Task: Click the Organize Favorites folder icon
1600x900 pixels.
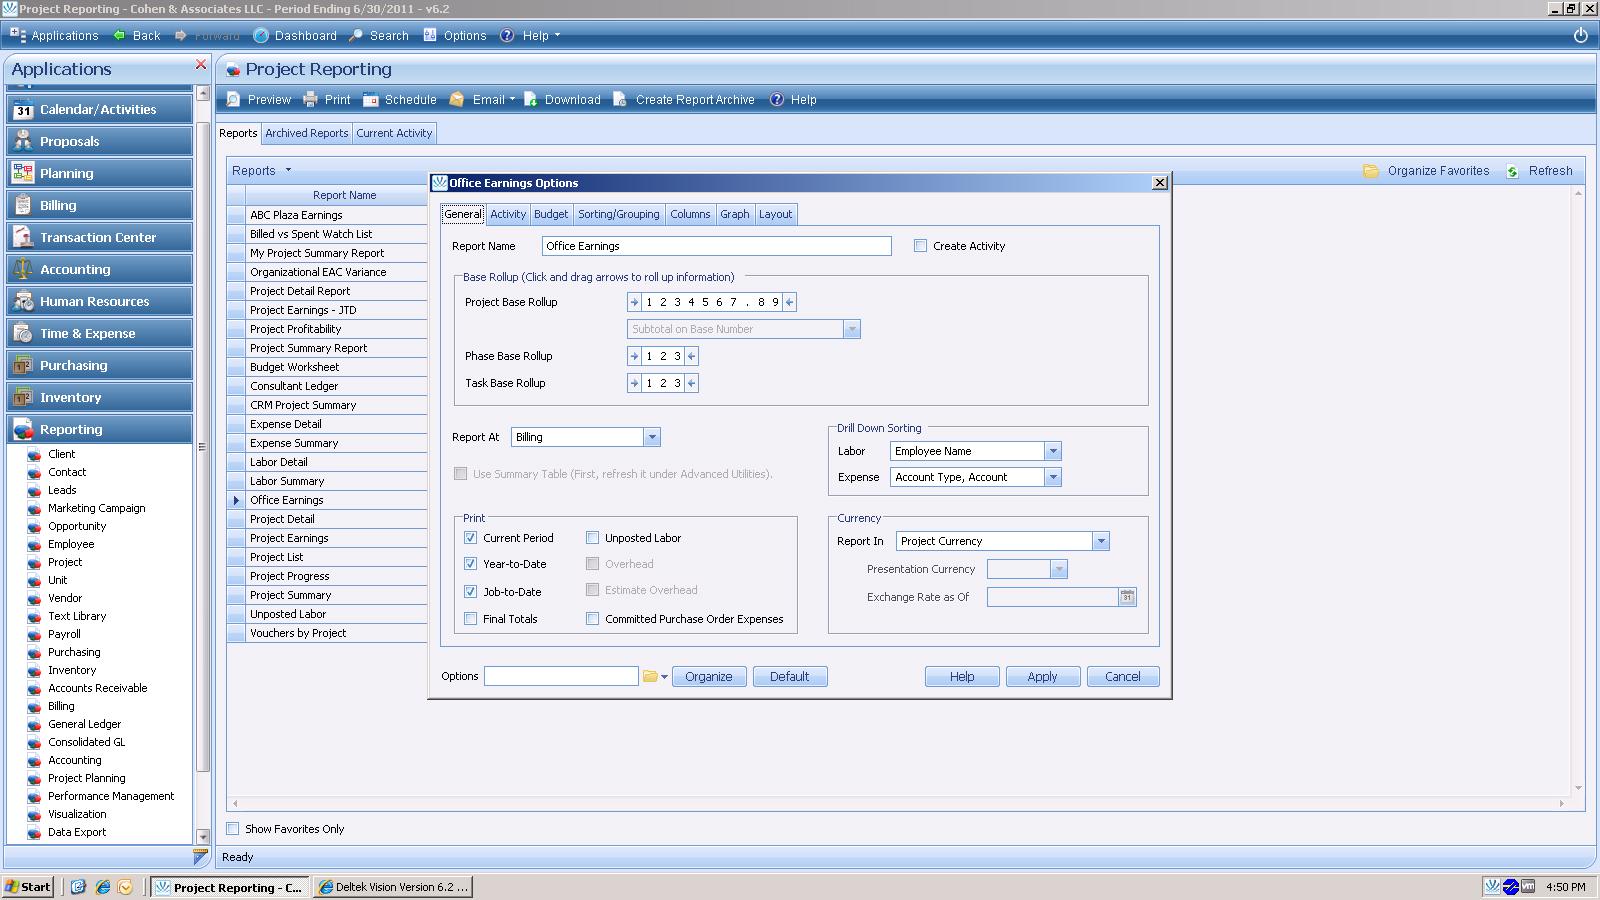Action: tap(1371, 171)
